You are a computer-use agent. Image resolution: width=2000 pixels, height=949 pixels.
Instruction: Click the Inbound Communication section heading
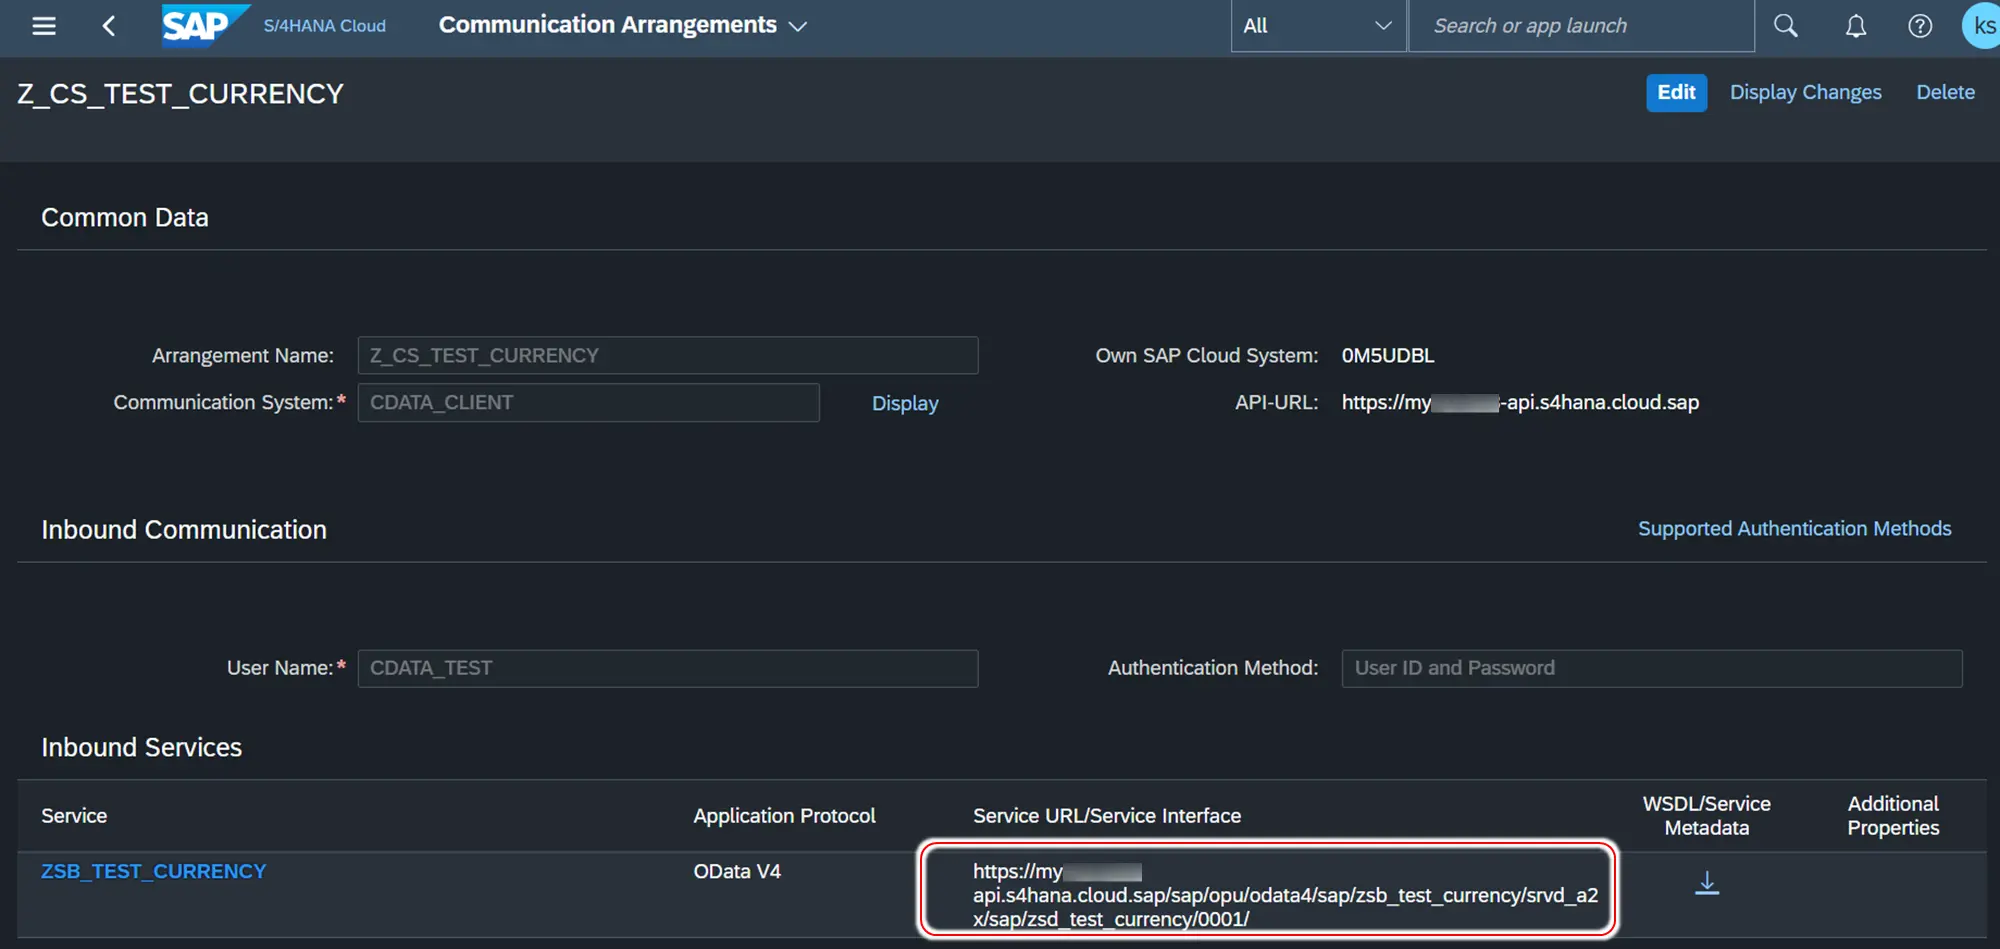[x=184, y=530]
